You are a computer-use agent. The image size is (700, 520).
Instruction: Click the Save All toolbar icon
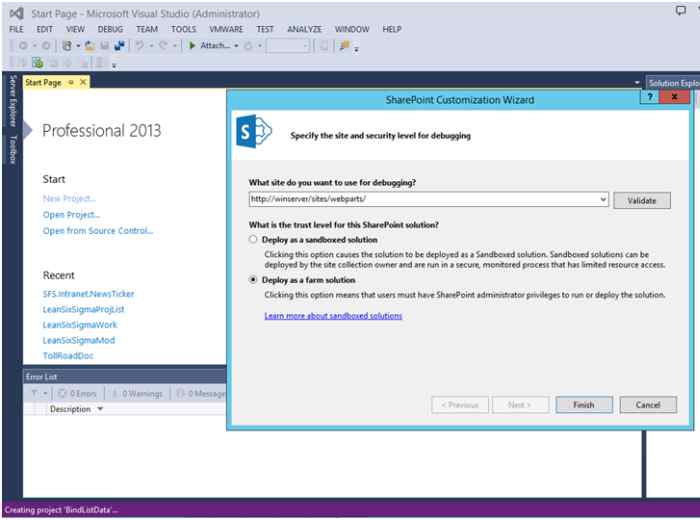click(119, 46)
